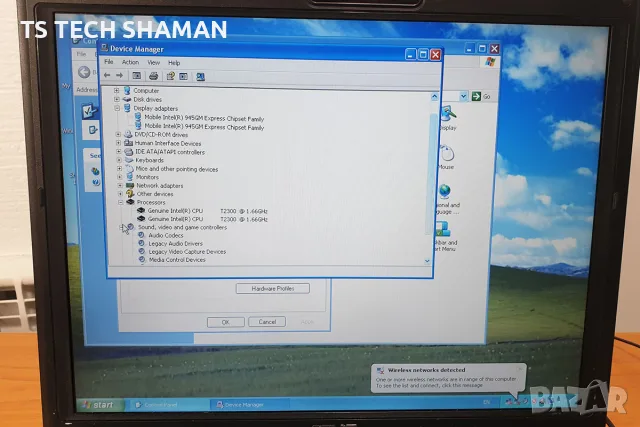Select Sound, video and game controllers
The width and height of the screenshot is (640, 427).
click(182, 227)
